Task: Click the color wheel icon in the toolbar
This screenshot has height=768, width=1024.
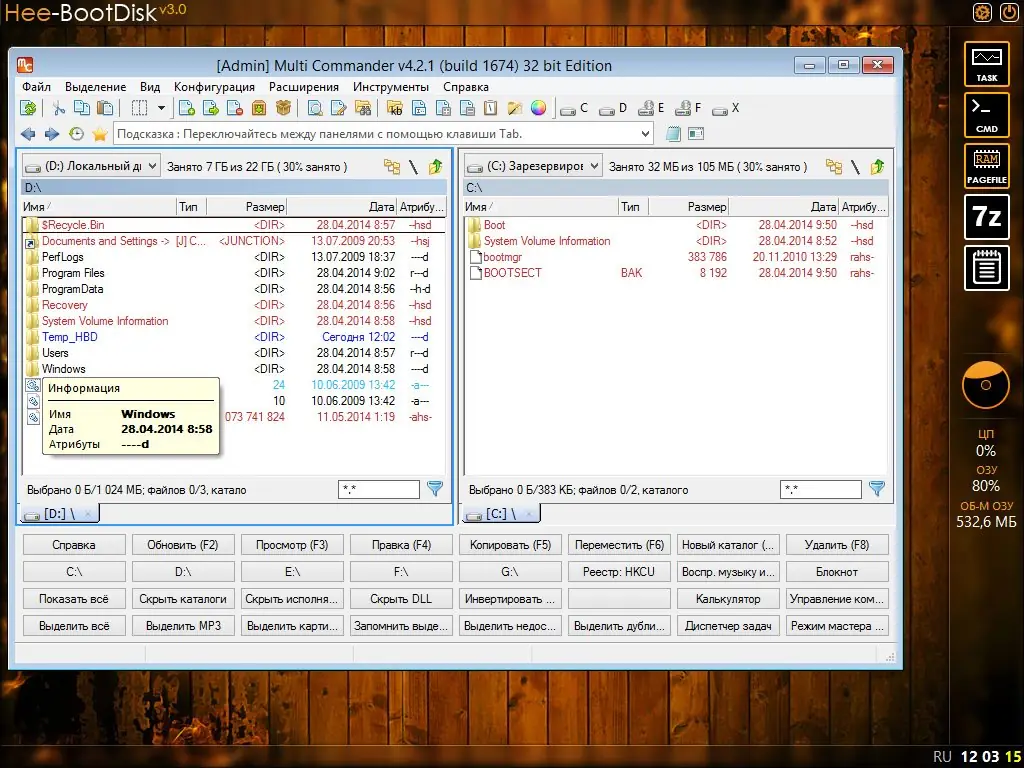Action: (537, 108)
